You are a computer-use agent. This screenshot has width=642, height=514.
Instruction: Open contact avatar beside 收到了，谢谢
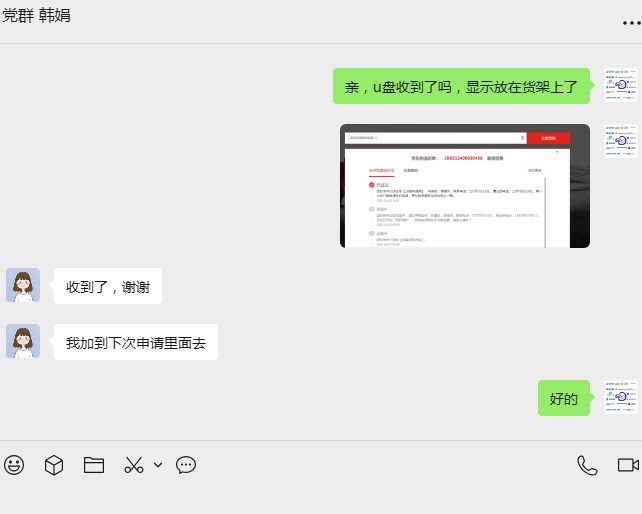(x=23, y=286)
